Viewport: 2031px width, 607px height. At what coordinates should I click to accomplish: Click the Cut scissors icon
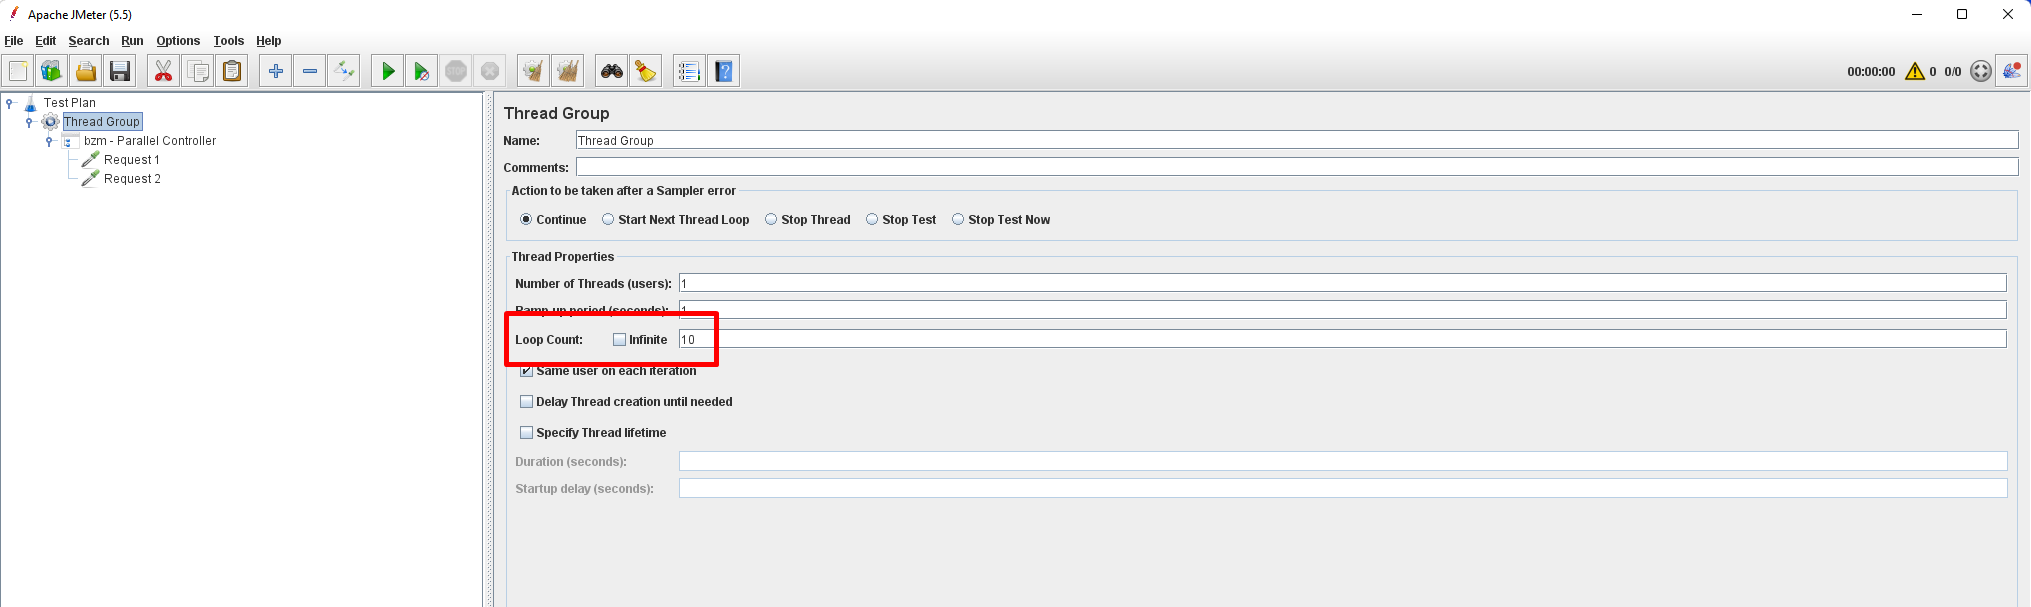point(164,71)
